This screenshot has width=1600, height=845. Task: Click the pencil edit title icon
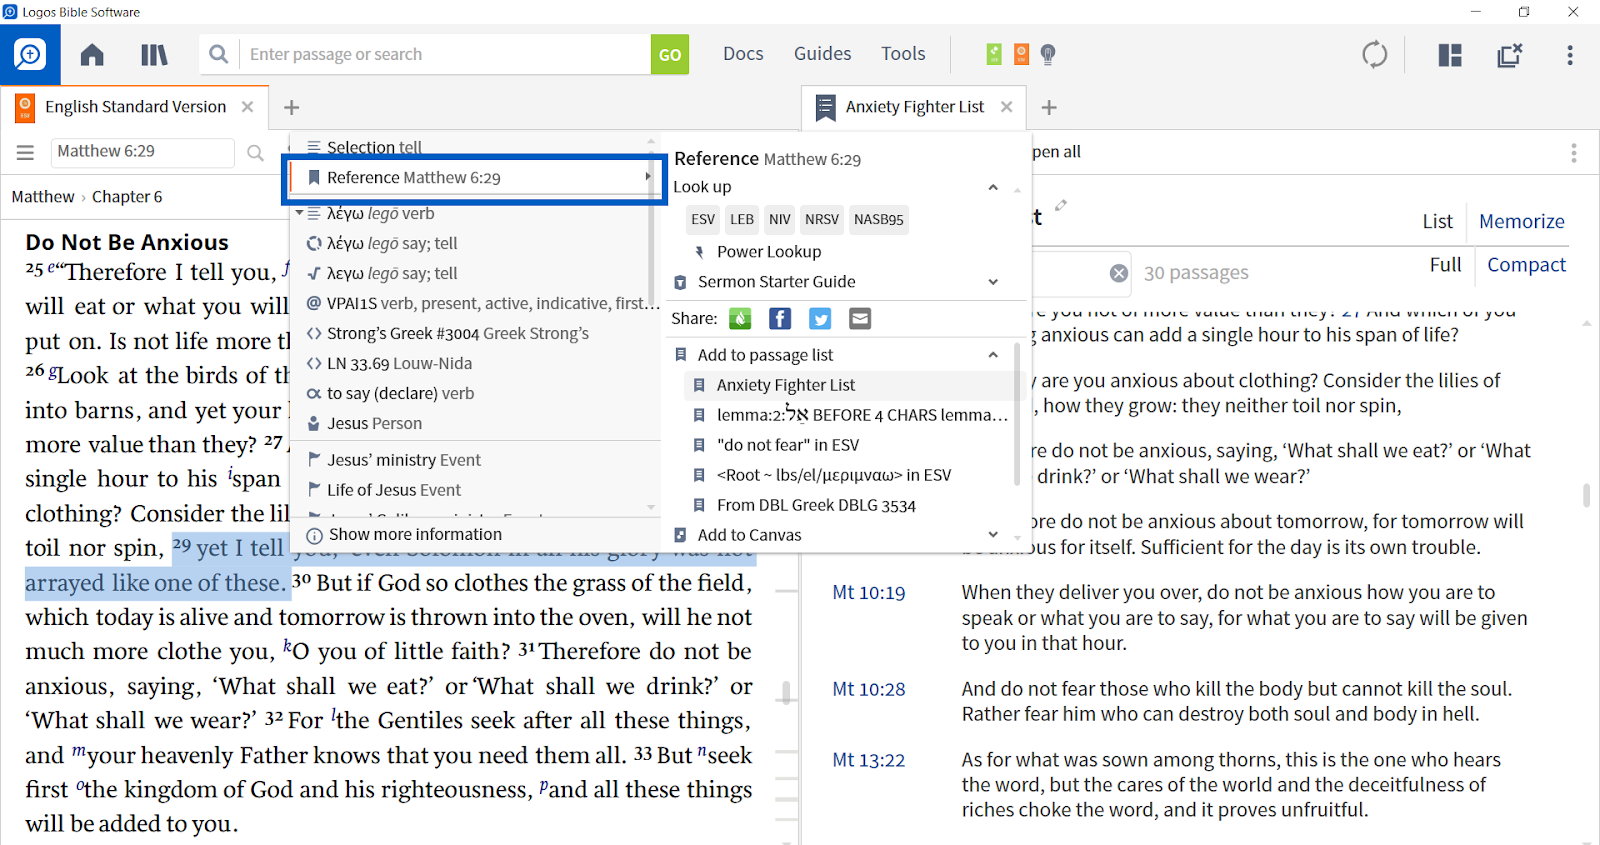pyautogui.click(x=1061, y=205)
